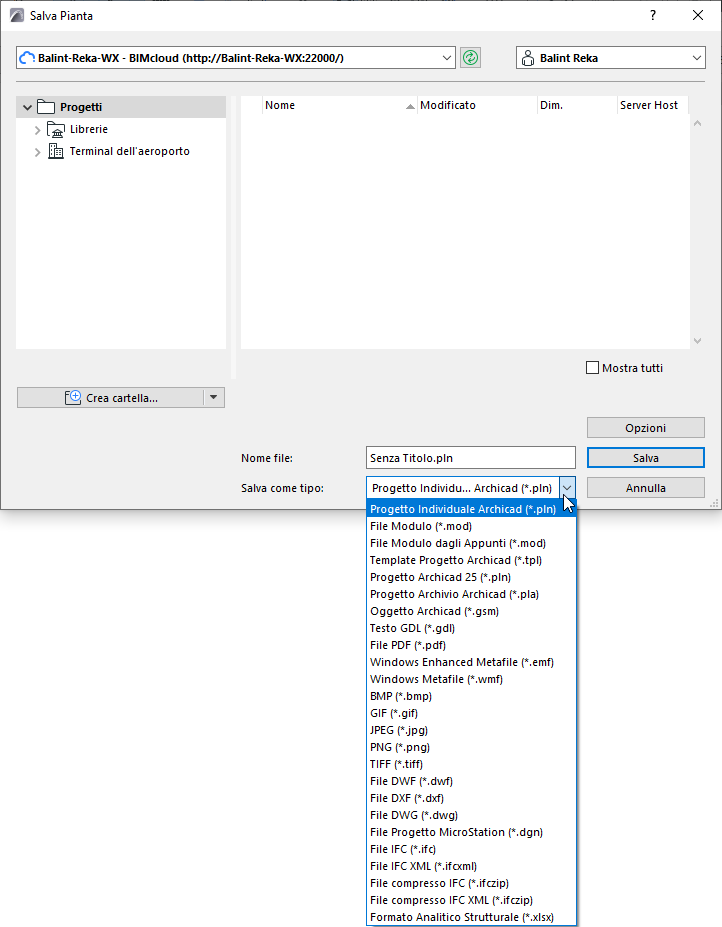Choose File compresso IFC XML (*.ifczip)
The width and height of the screenshot is (722, 927).
pos(471,900)
